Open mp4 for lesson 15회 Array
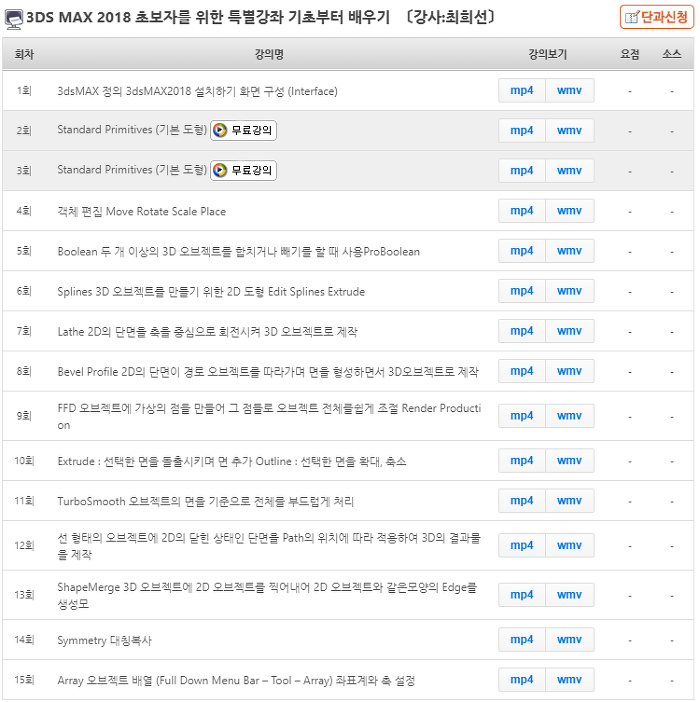 point(522,680)
